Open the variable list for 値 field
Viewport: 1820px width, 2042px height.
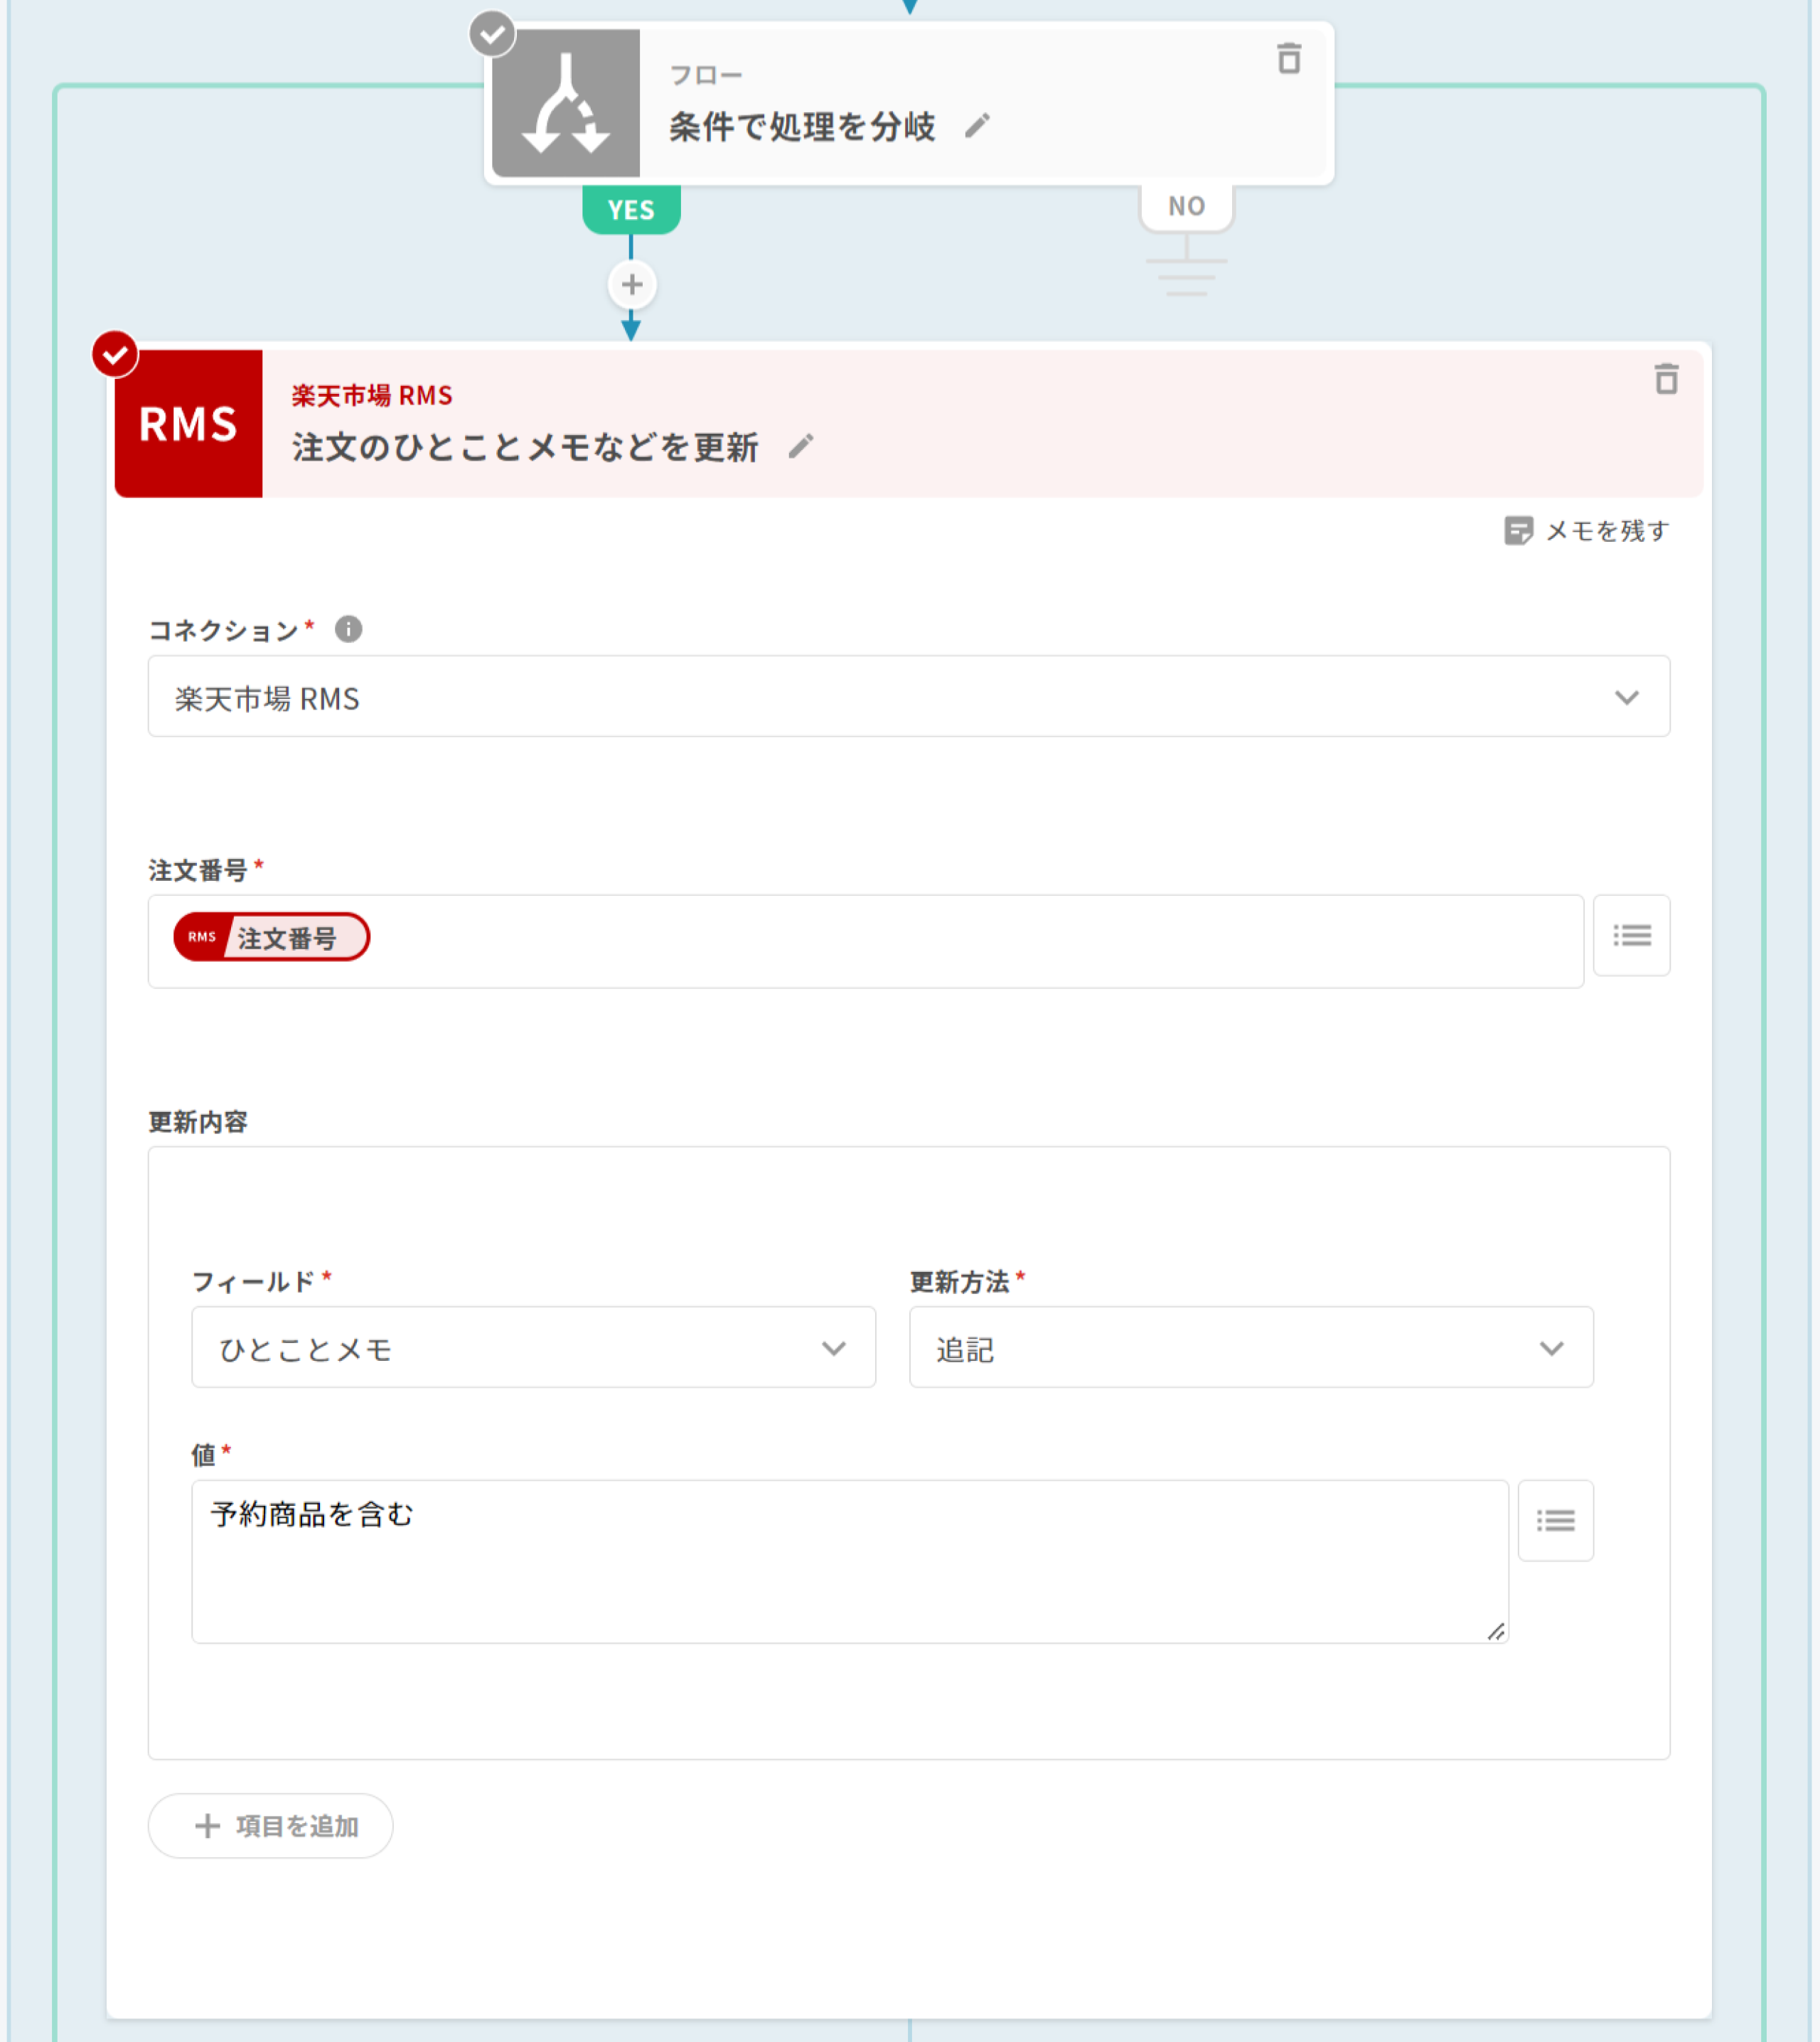[x=1555, y=1520]
